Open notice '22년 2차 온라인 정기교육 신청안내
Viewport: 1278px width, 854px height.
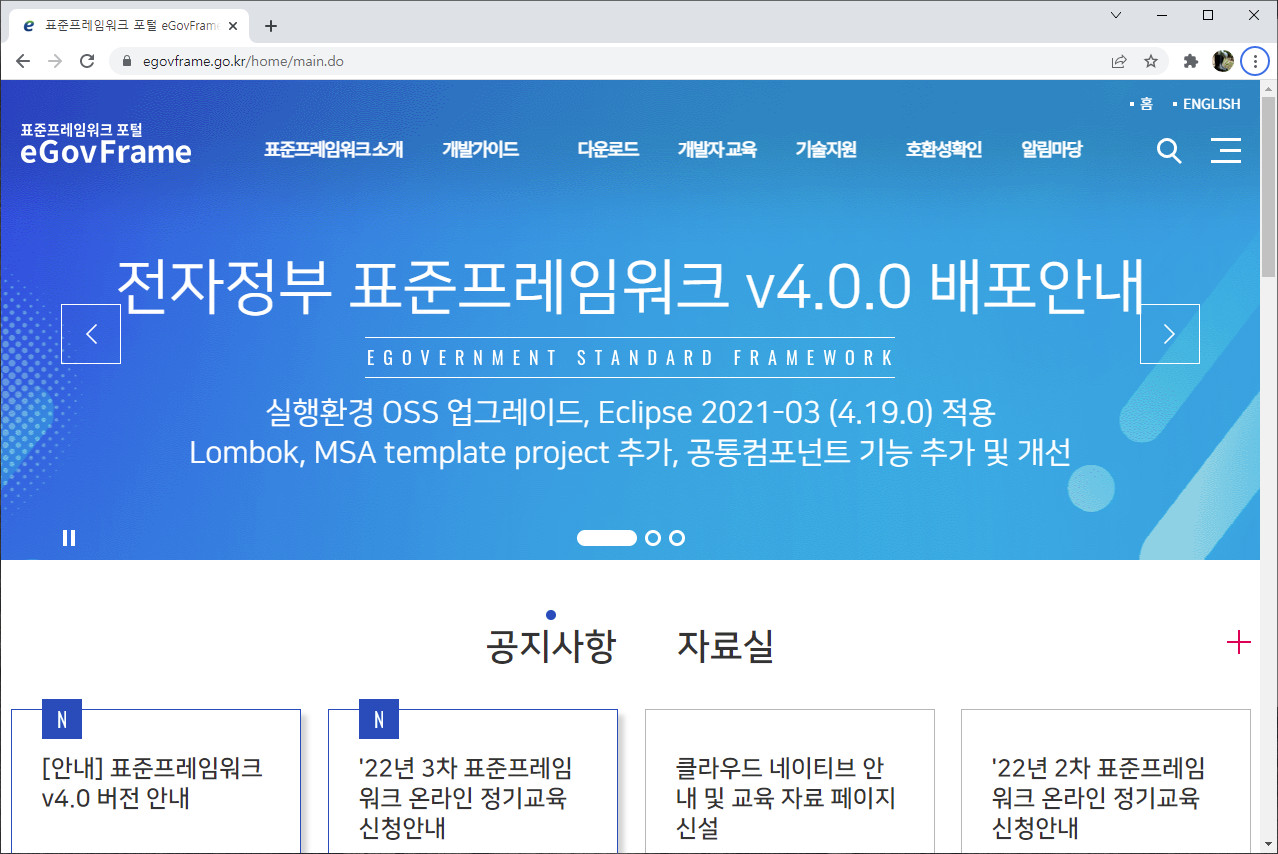point(1099,798)
